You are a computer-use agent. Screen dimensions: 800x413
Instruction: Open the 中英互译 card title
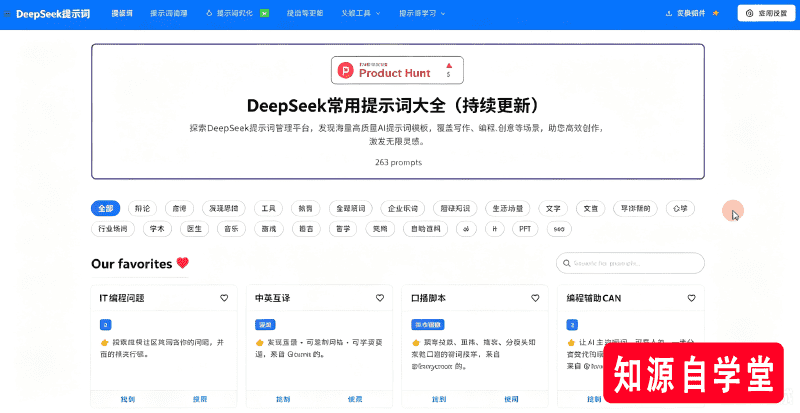[272, 298]
